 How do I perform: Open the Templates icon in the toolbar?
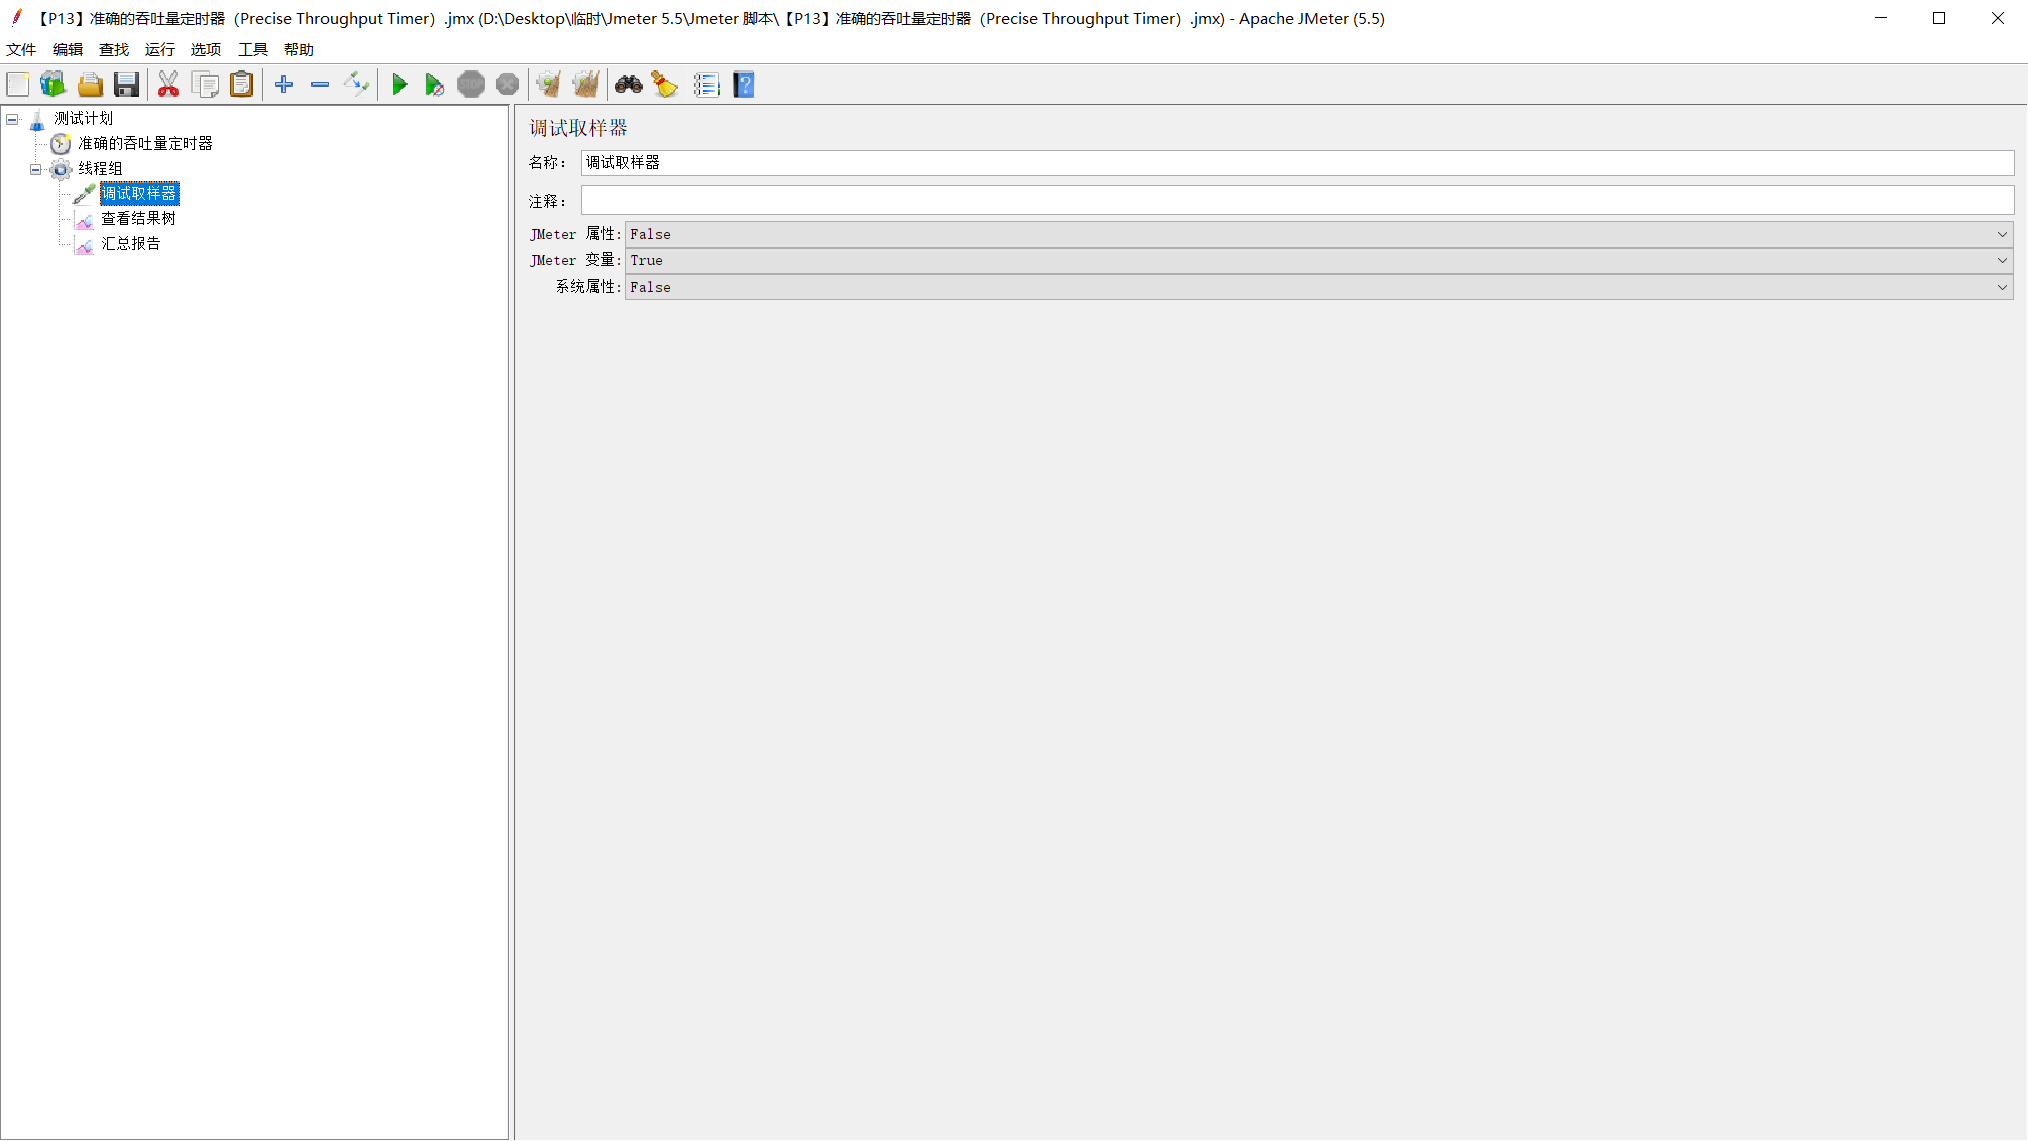[x=53, y=85]
